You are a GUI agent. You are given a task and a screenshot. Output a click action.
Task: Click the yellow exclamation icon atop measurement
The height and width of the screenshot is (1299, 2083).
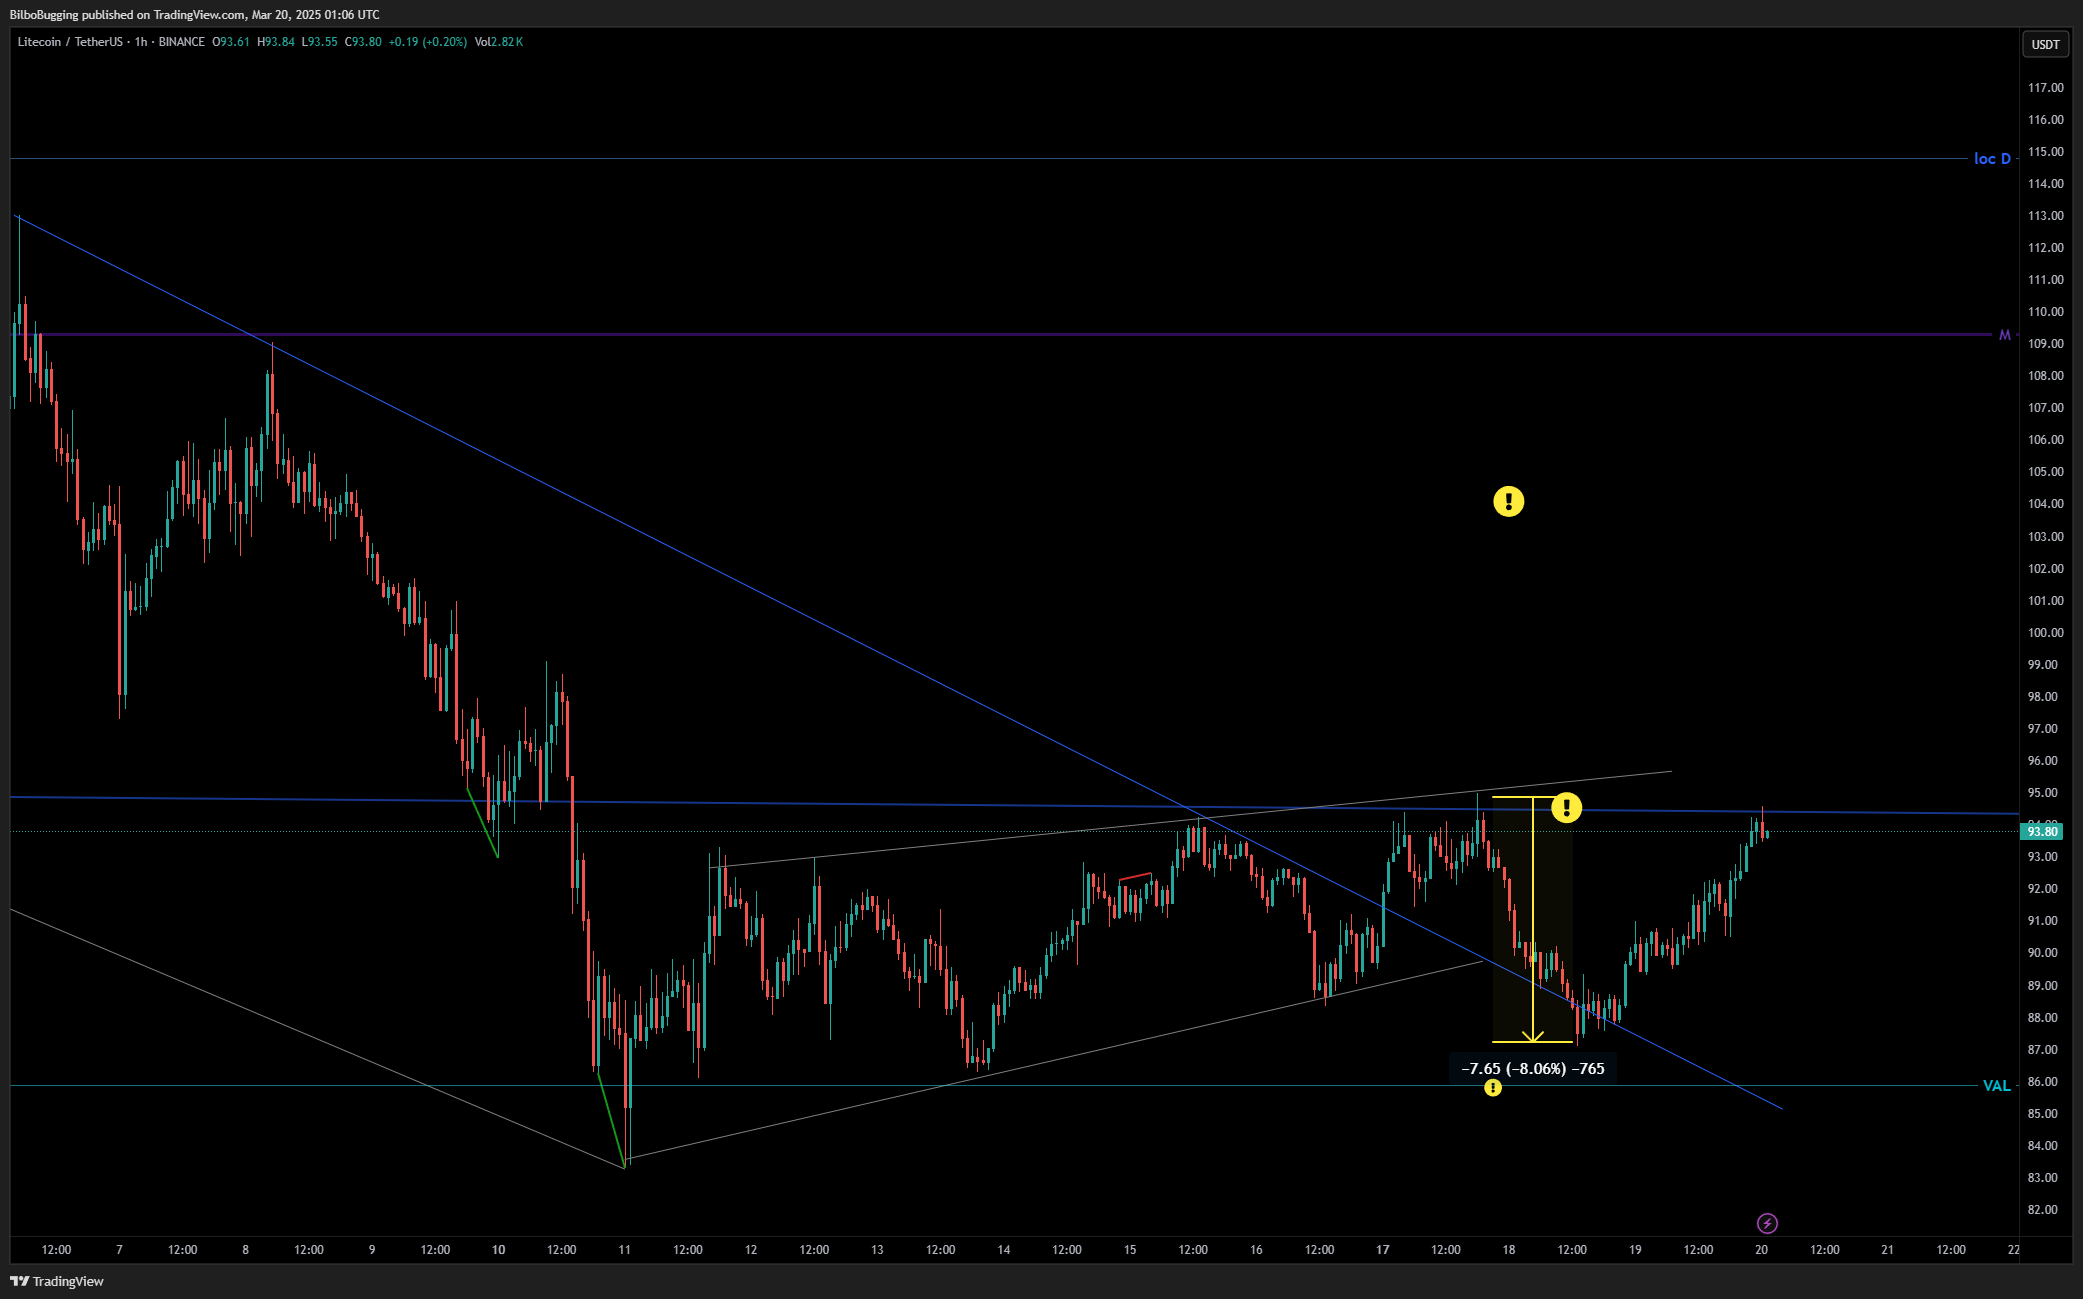(1566, 807)
